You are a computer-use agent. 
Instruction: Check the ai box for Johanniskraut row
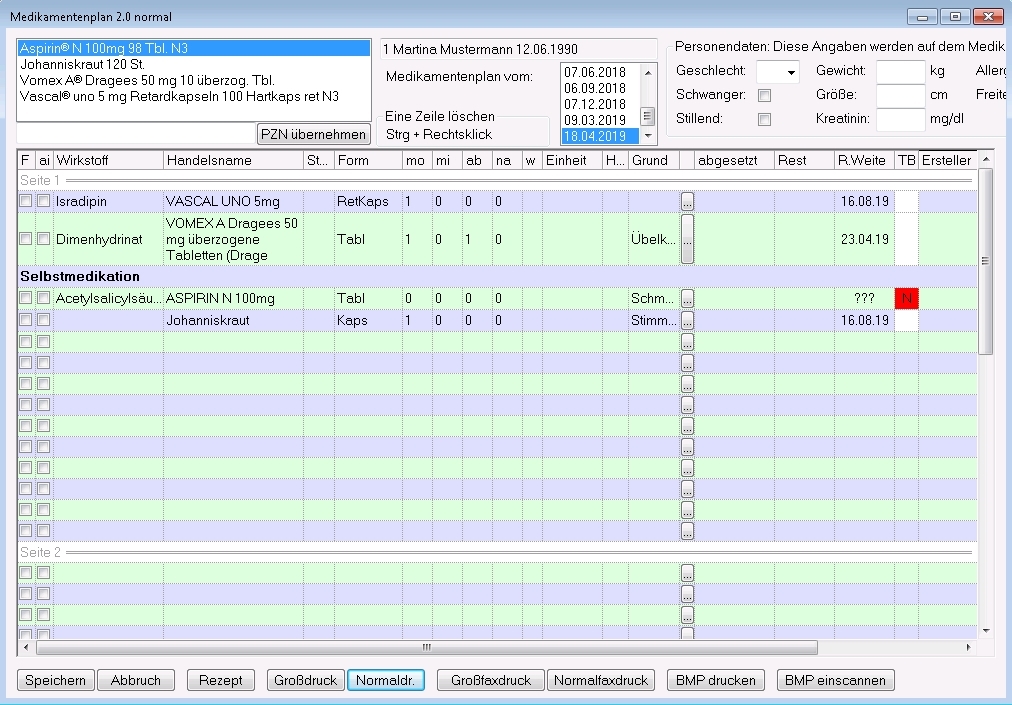43,320
